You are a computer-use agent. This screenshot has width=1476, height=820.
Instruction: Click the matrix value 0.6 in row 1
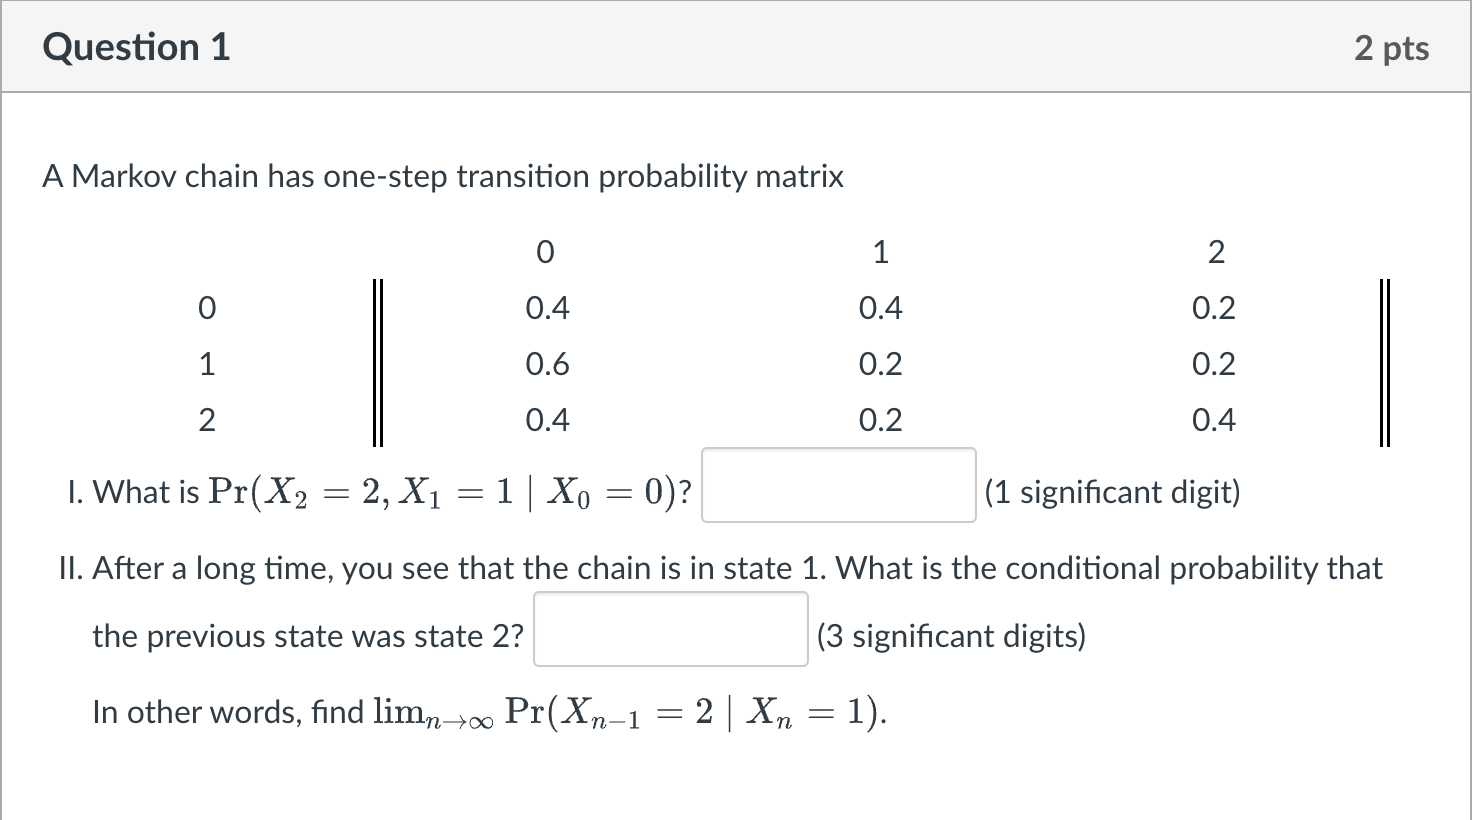pos(548,364)
